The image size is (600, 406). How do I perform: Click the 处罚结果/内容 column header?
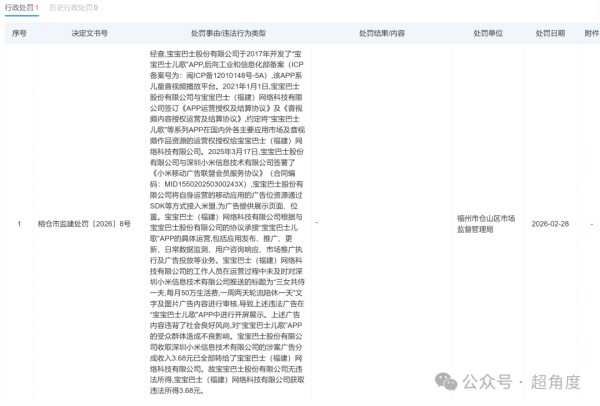click(382, 33)
